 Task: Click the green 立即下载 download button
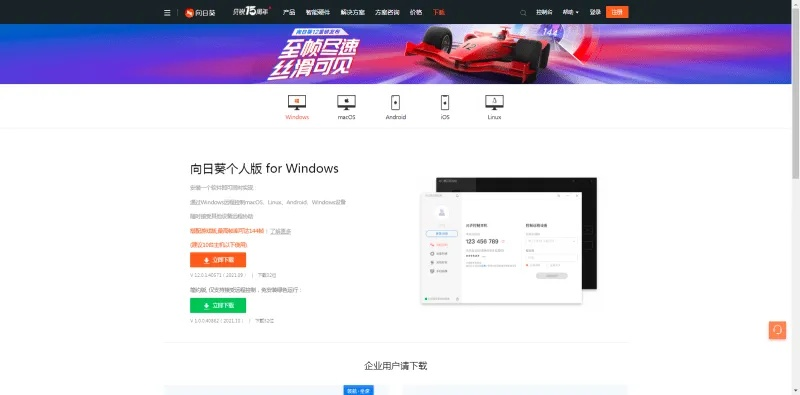pos(218,305)
